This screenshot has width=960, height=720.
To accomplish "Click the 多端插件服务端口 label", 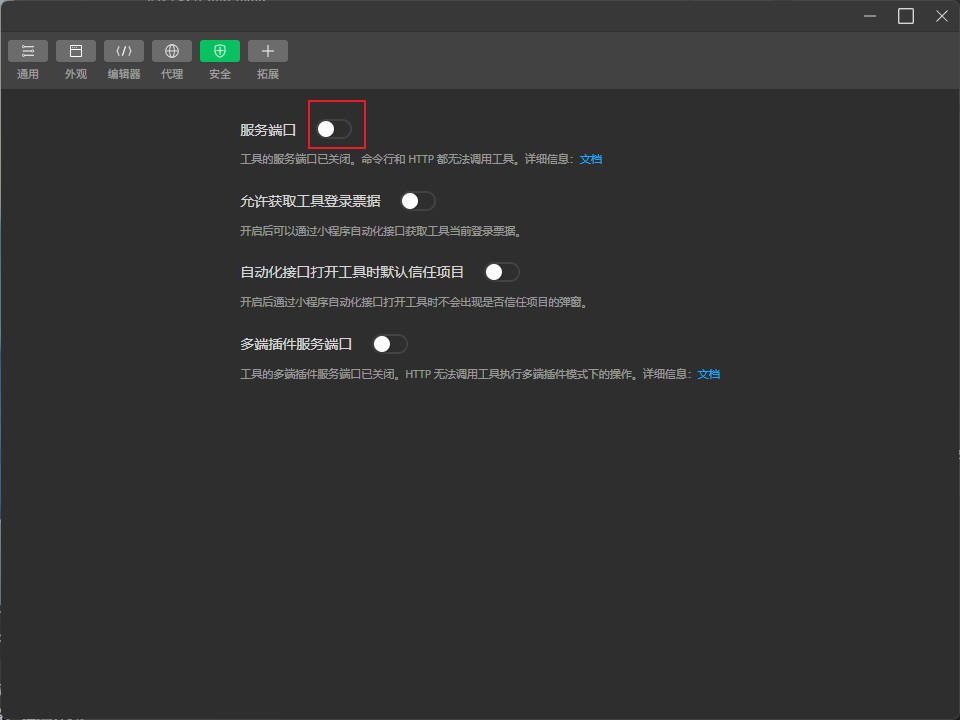I will [x=296, y=344].
